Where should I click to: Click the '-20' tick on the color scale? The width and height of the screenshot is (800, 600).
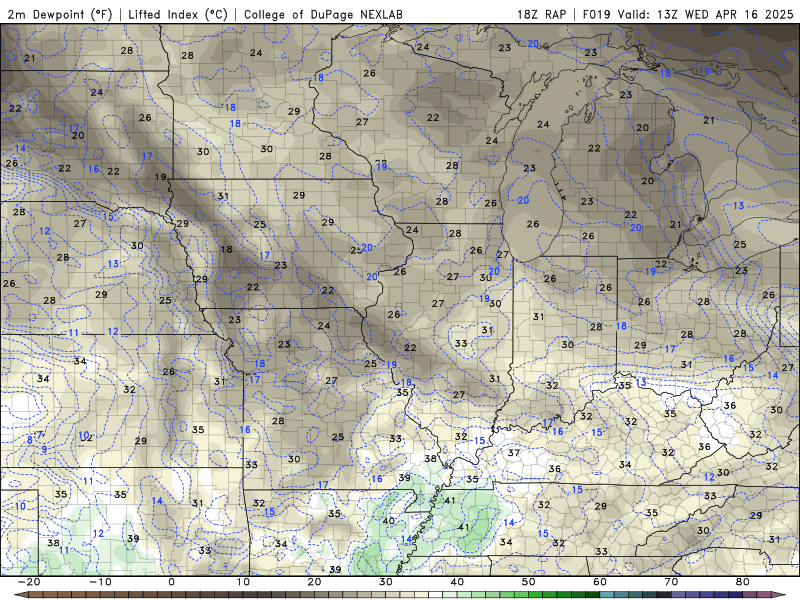tap(29, 582)
